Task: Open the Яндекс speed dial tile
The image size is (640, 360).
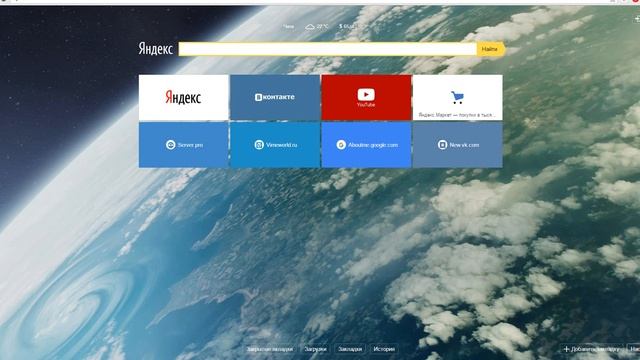Action: (184, 98)
